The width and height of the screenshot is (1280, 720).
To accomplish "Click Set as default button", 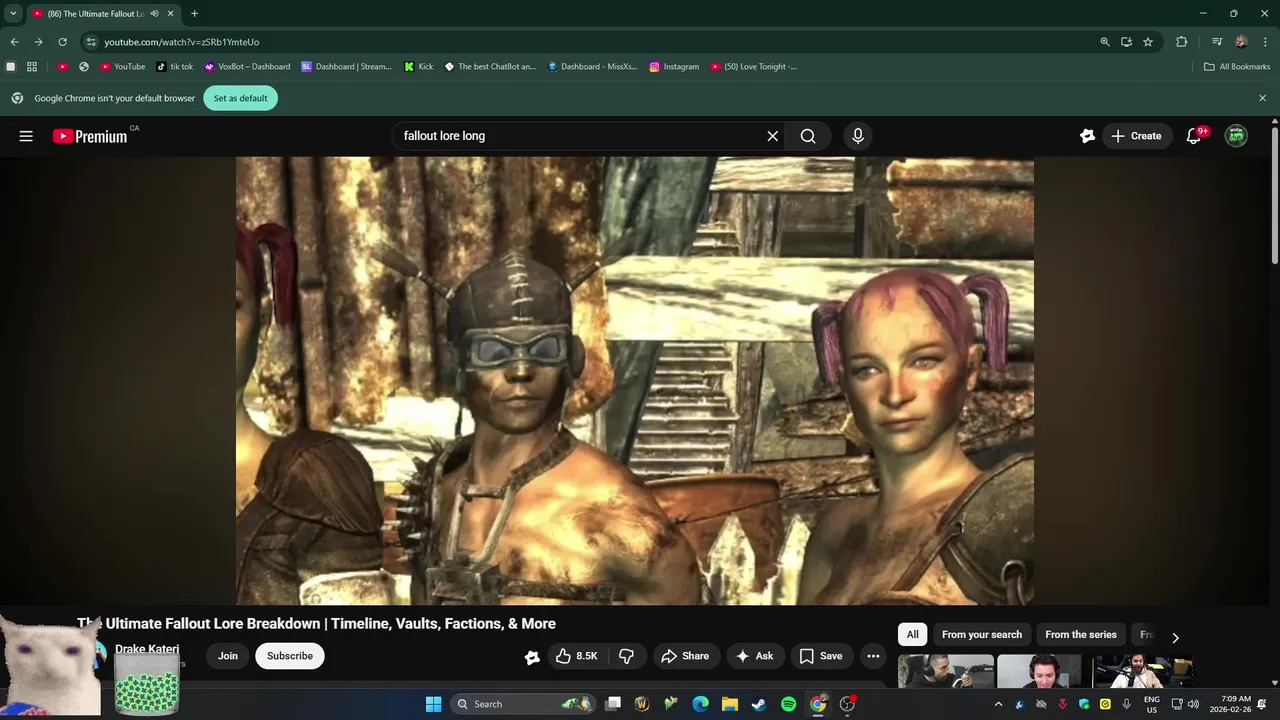I will [240, 98].
